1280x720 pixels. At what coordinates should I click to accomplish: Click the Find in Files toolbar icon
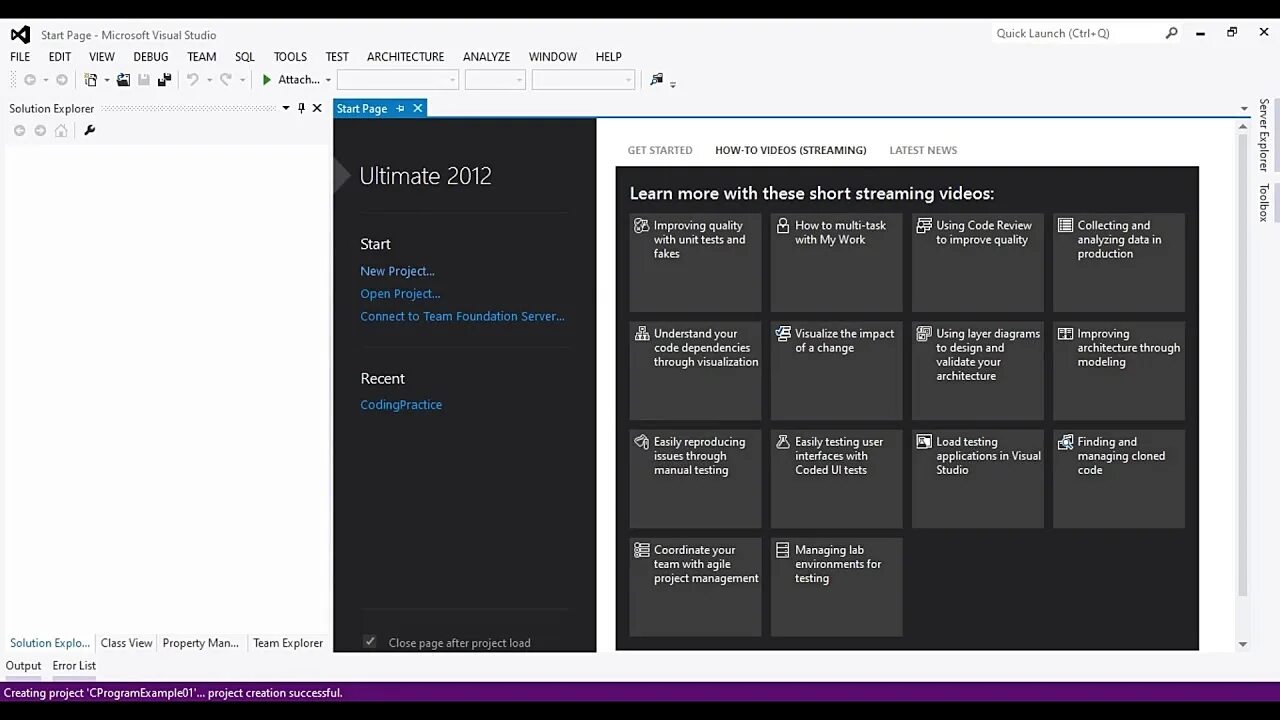656,80
